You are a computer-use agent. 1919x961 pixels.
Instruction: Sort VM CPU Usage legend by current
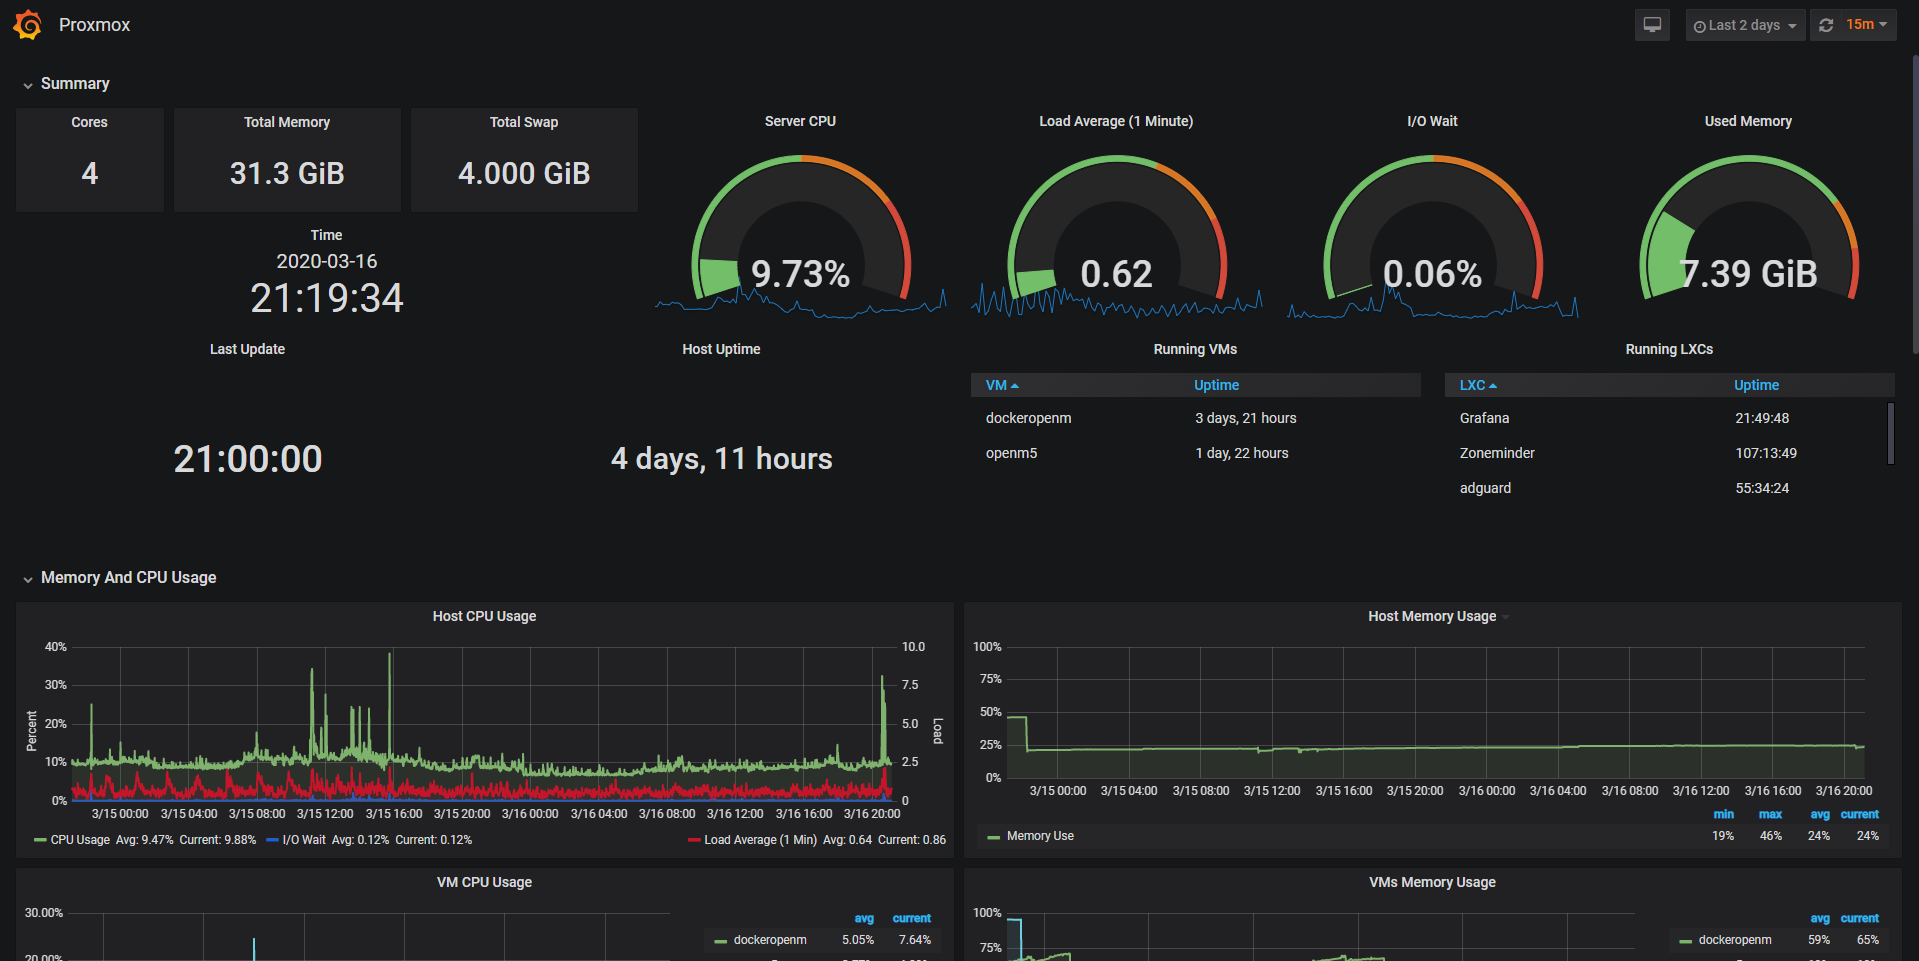pyautogui.click(x=911, y=918)
